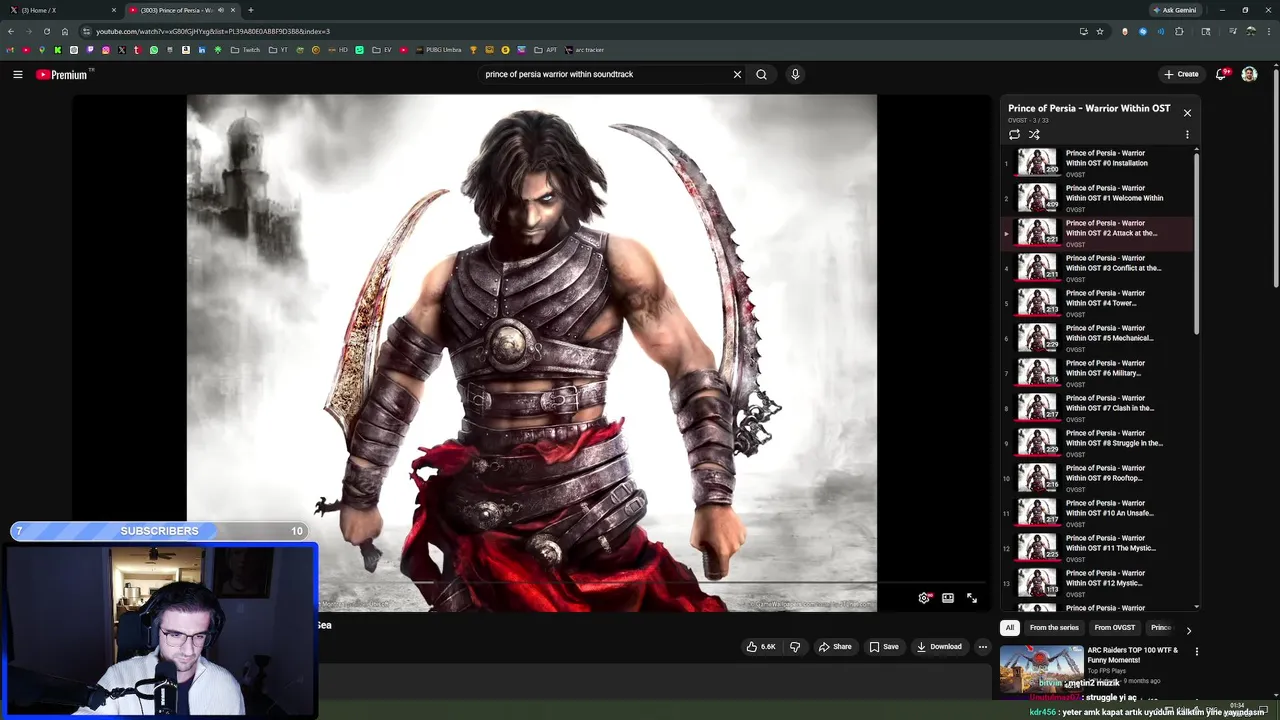Dislike the video
1280x720 pixels.
pos(795,647)
